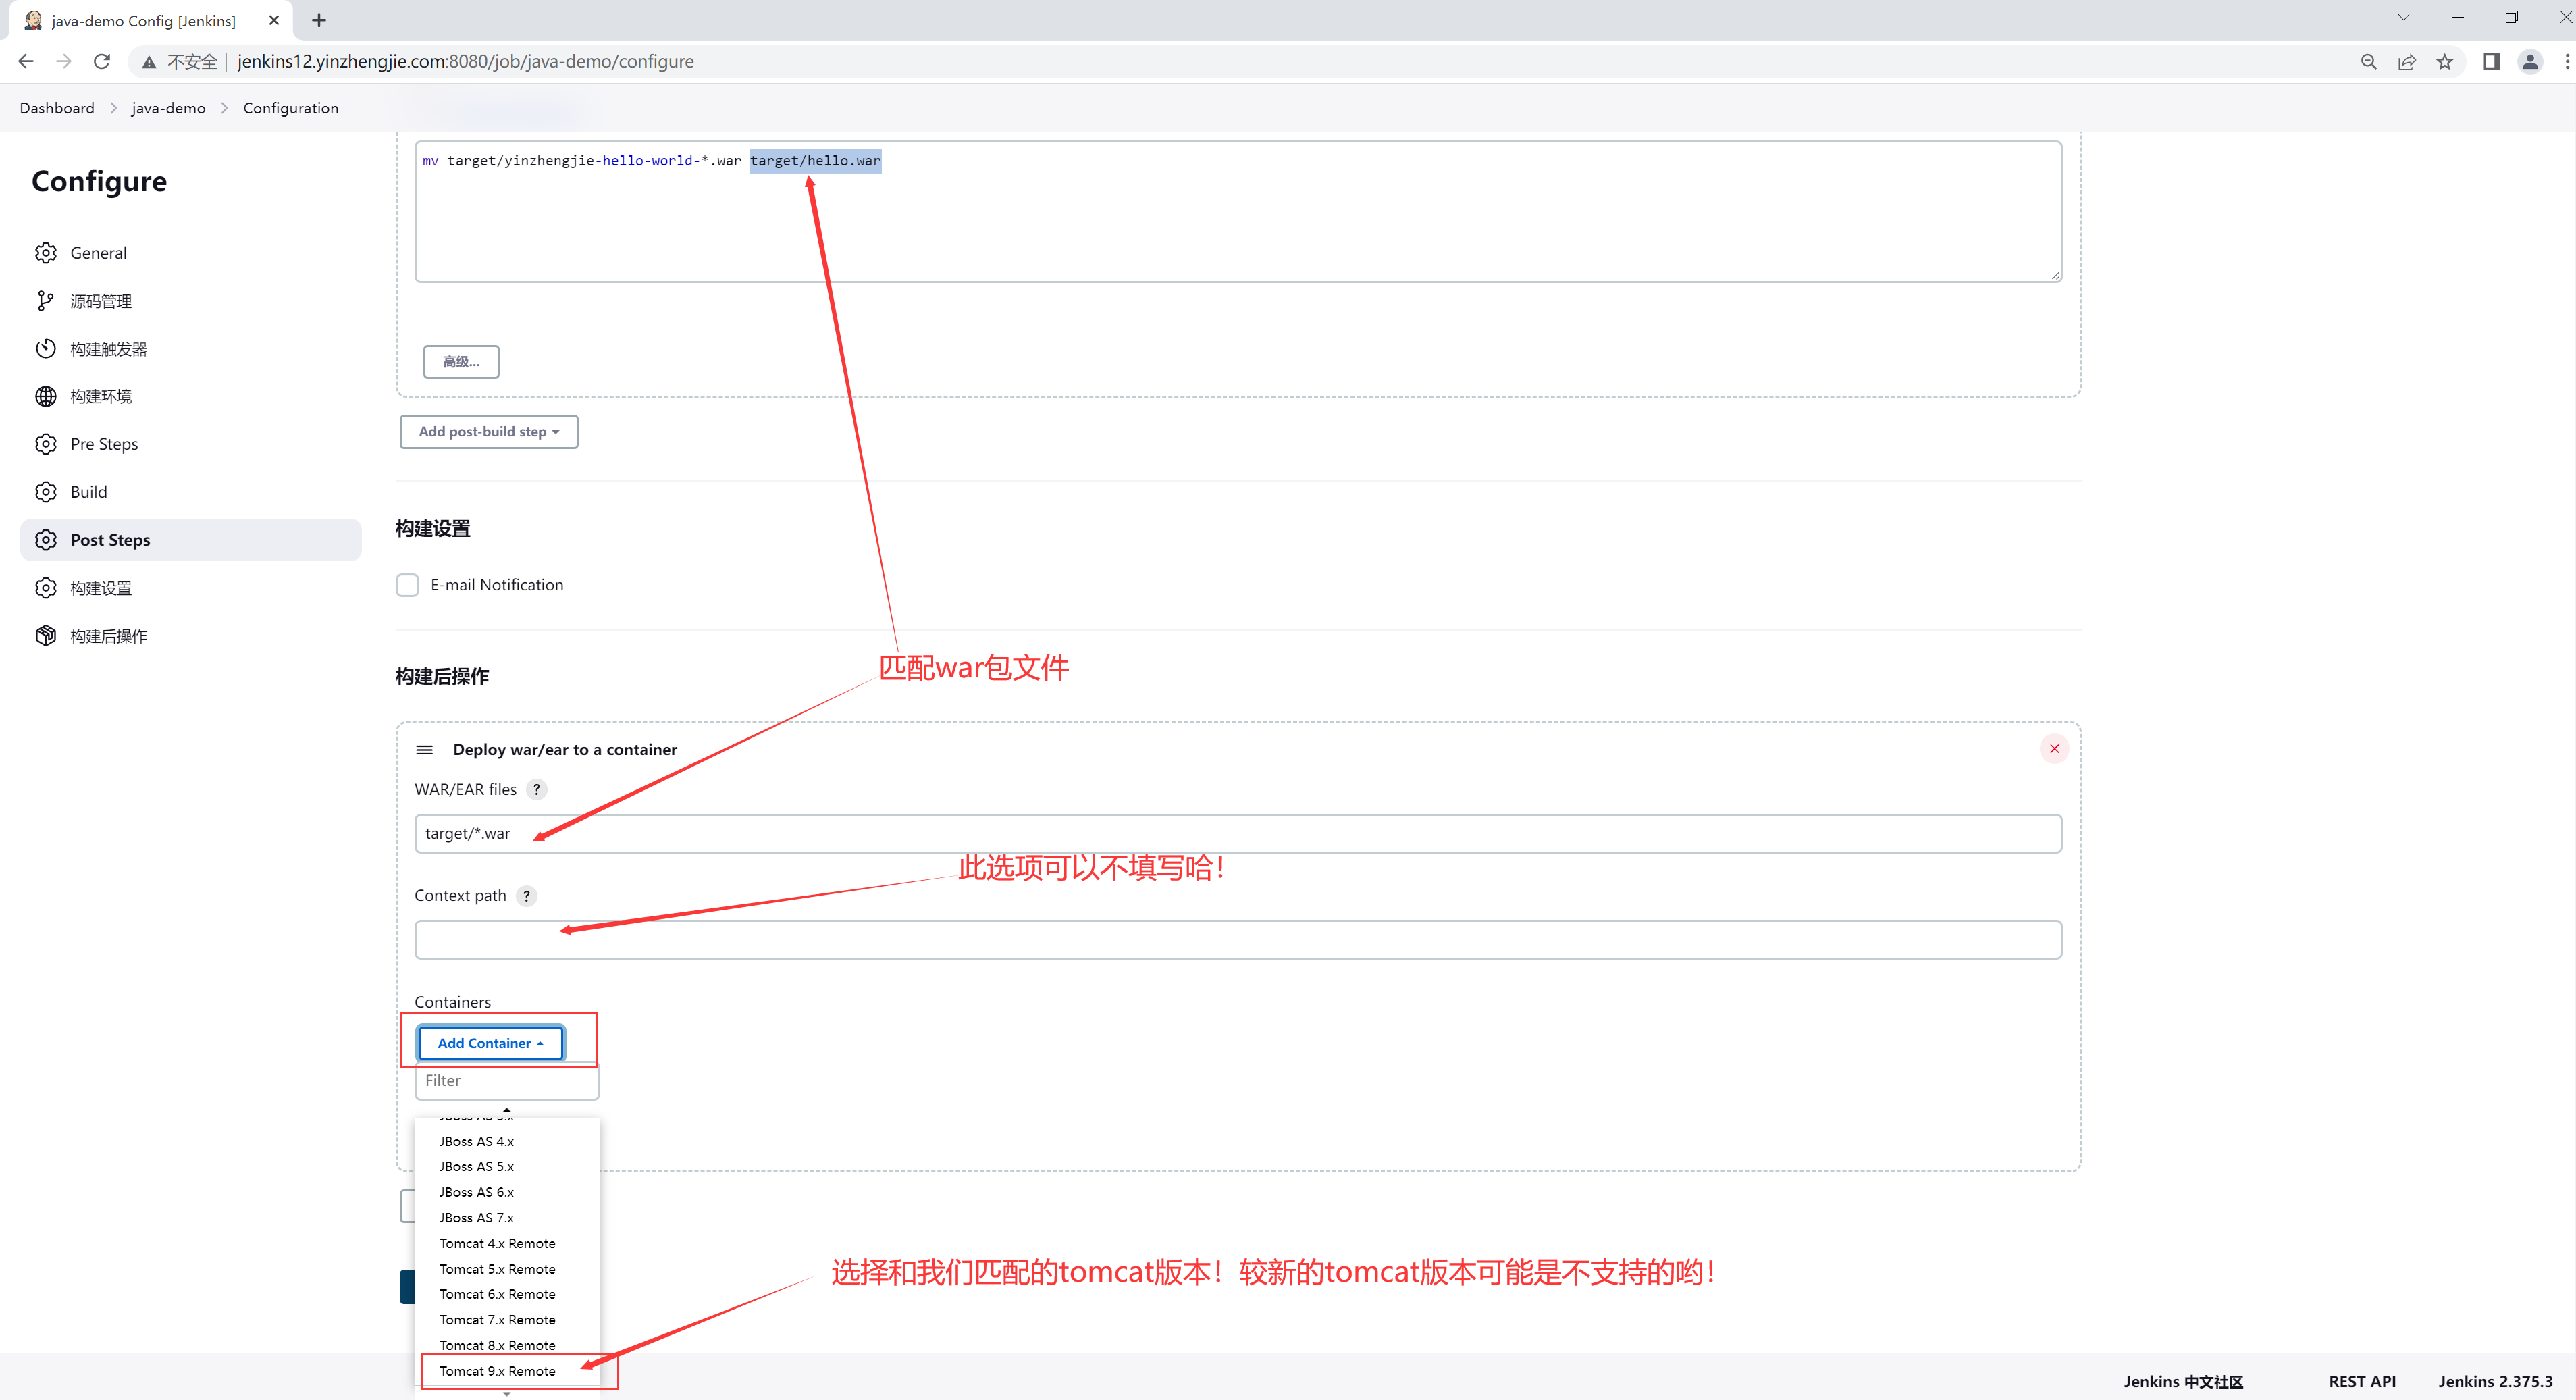
Task: Select the Post Steps sidebar item
Action: (110, 540)
